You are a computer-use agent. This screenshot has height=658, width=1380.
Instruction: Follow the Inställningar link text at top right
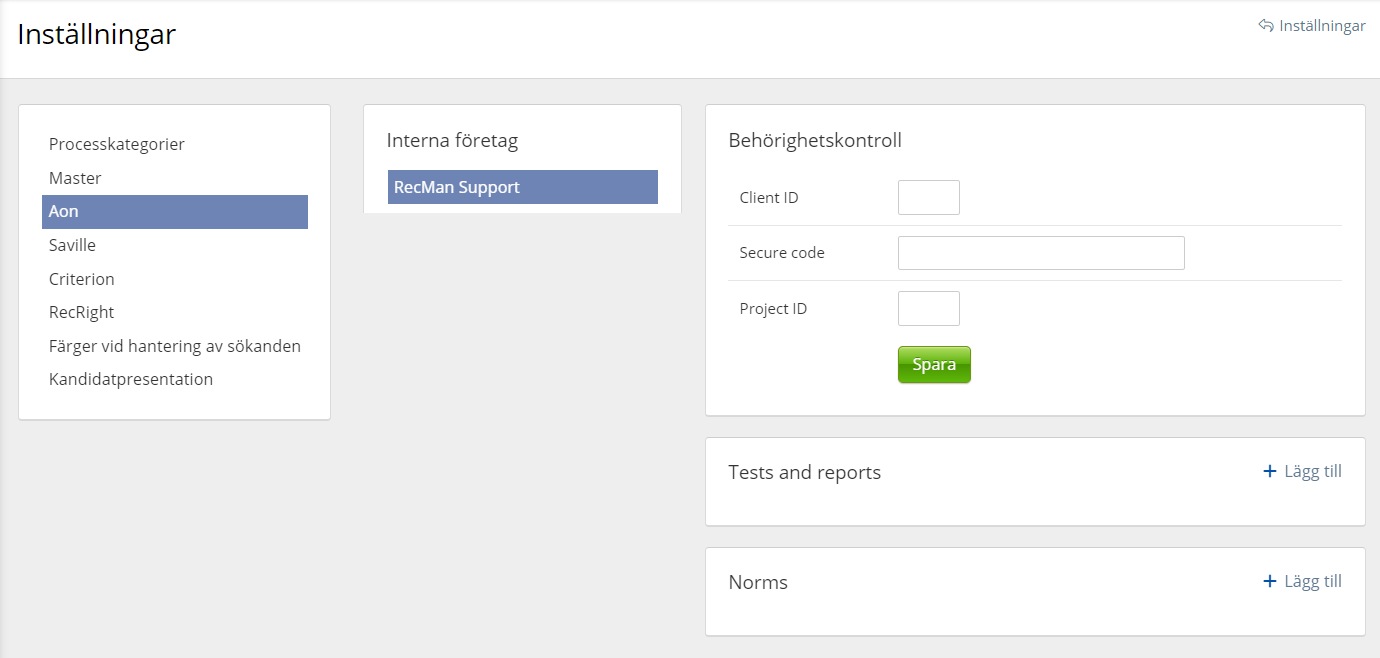tap(1322, 26)
